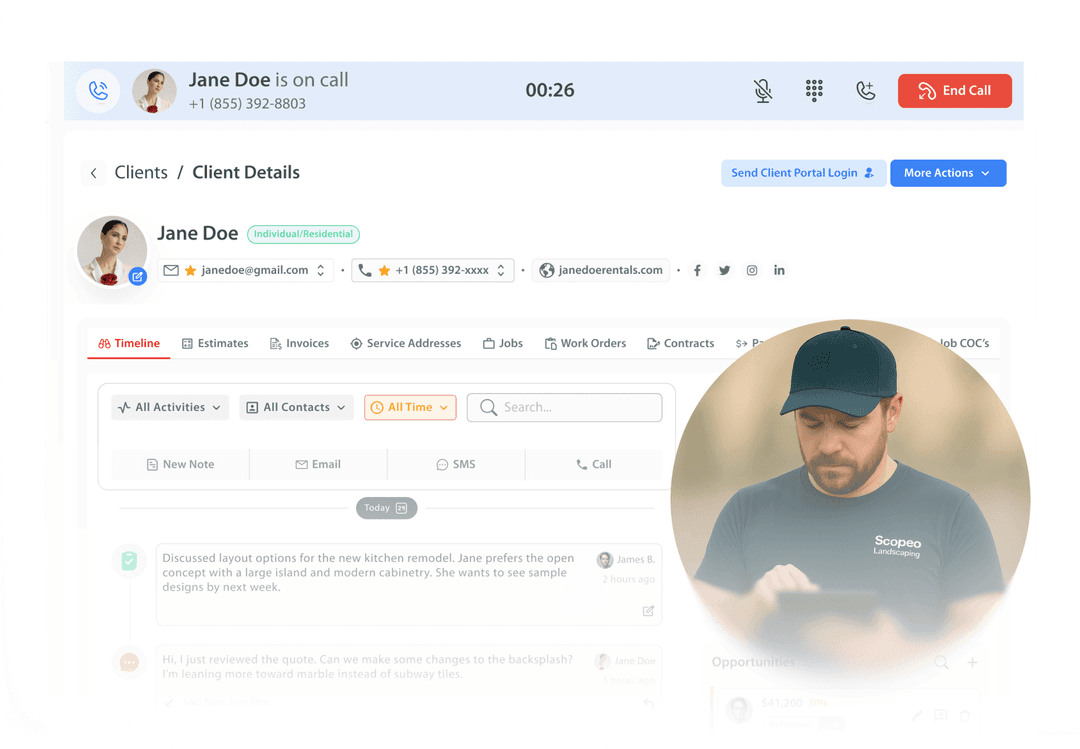Open the dial keypad

pyautogui.click(x=814, y=90)
